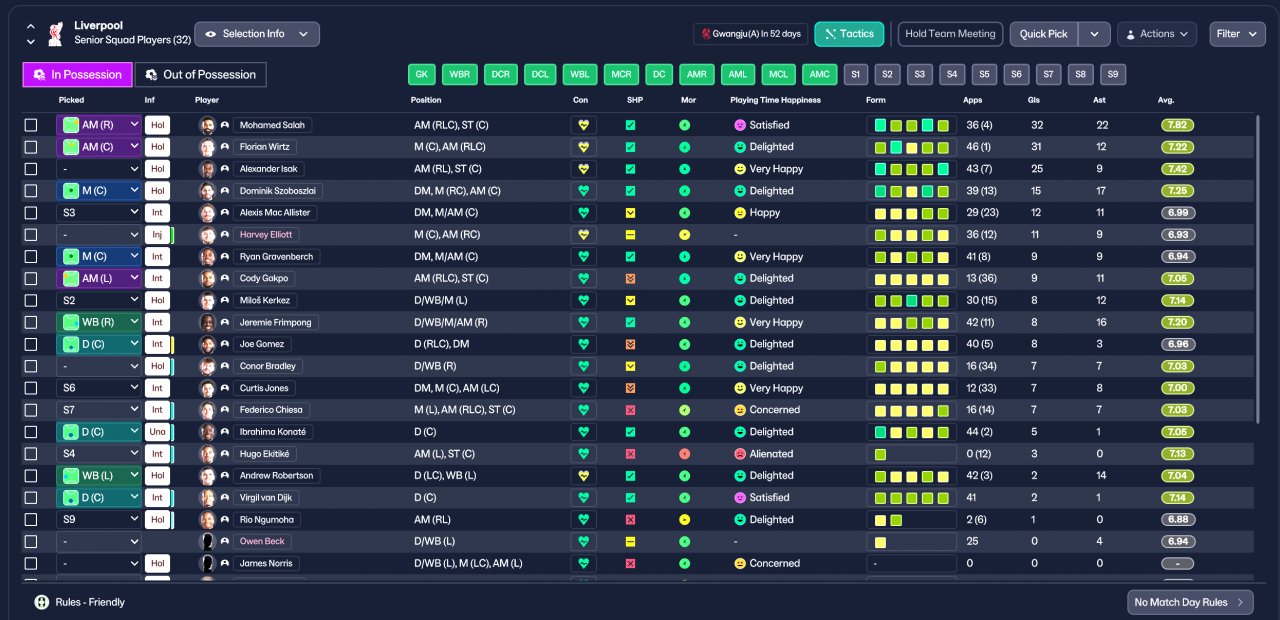This screenshot has width=1280, height=620.
Task: Click Alexander Isak's sharpness icon
Action: (630, 169)
